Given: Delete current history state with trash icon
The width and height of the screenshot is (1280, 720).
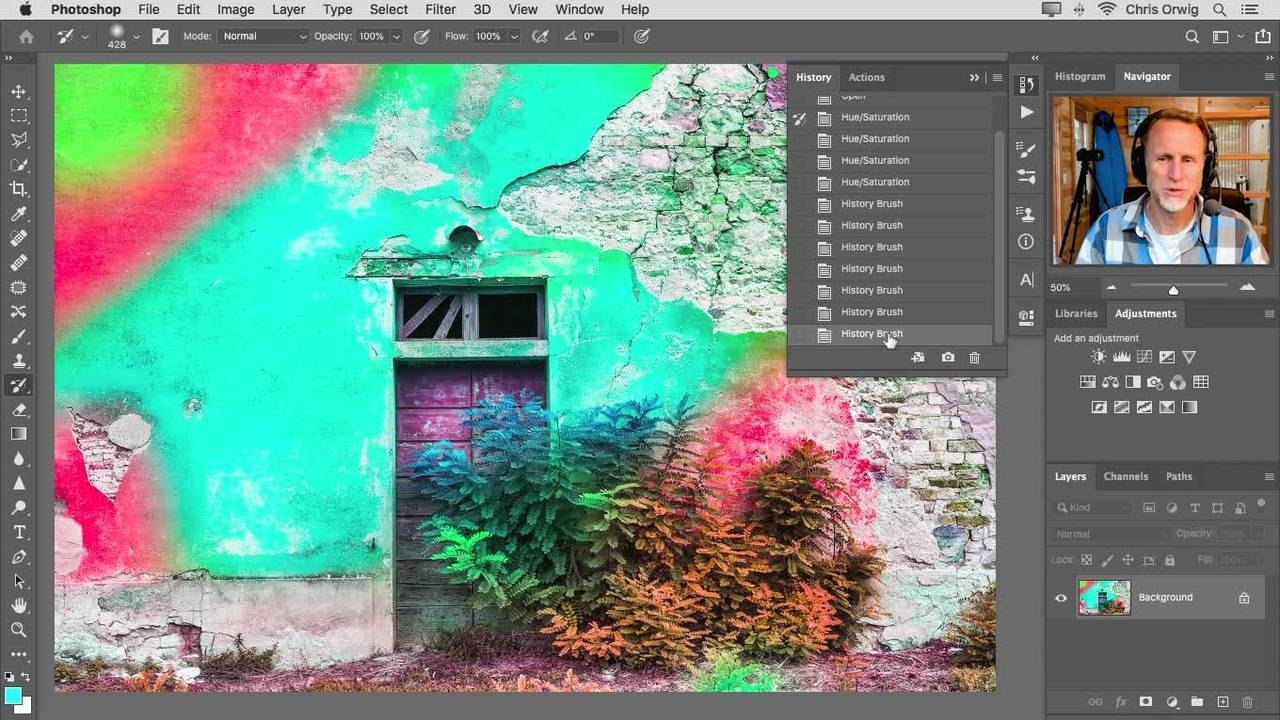Looking at the screenshot, I should (975, 357).
